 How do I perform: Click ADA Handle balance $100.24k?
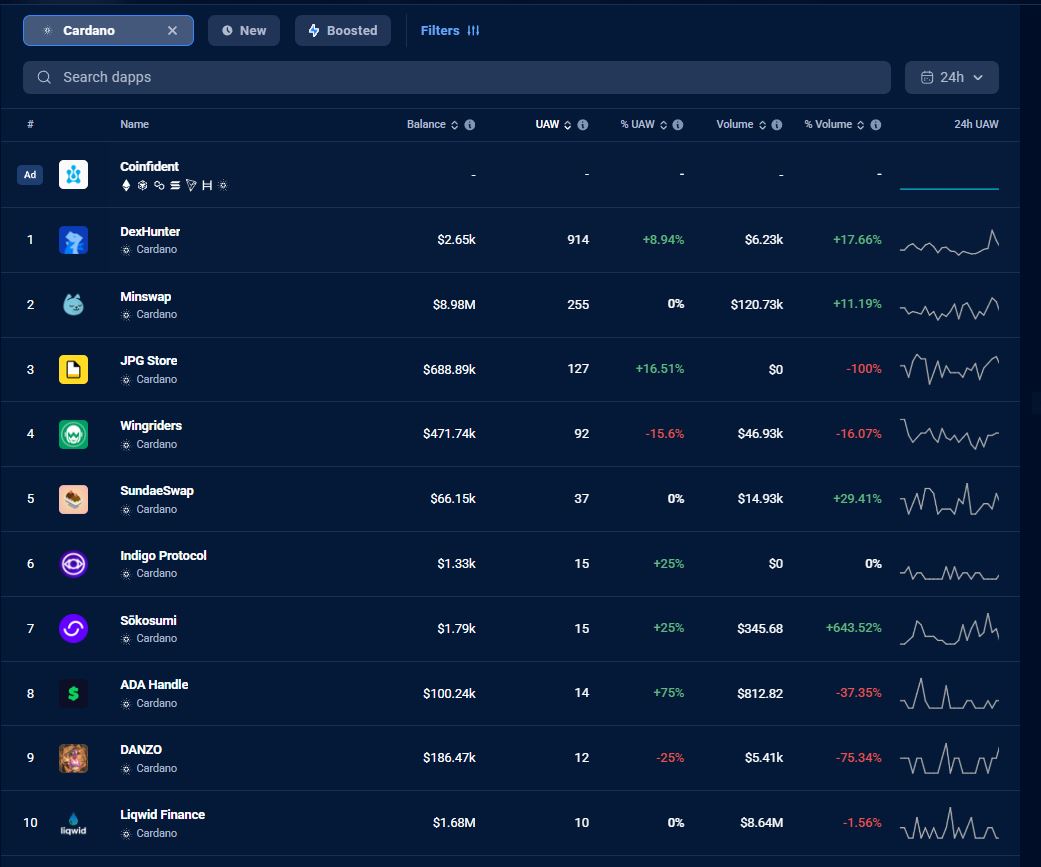(x=449, y=694)
